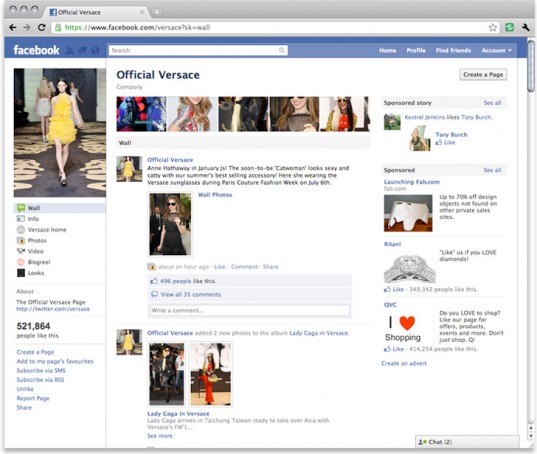Click Like on Anne Hathaway post
This screenshot has height=454, width=537.
(x=220, y=267)
